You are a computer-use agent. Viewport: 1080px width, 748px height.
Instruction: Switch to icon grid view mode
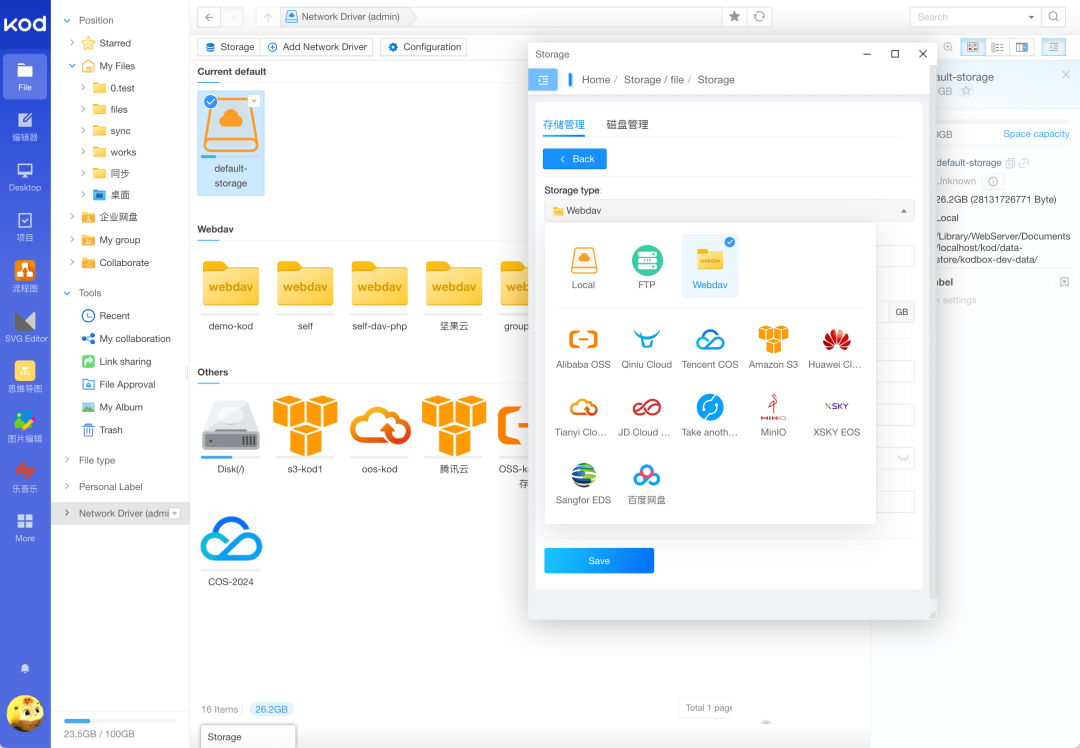coord(971,47)
